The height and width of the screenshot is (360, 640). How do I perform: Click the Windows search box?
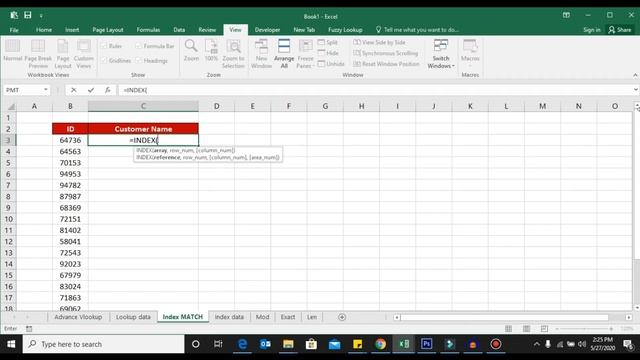tap(104, 344)
